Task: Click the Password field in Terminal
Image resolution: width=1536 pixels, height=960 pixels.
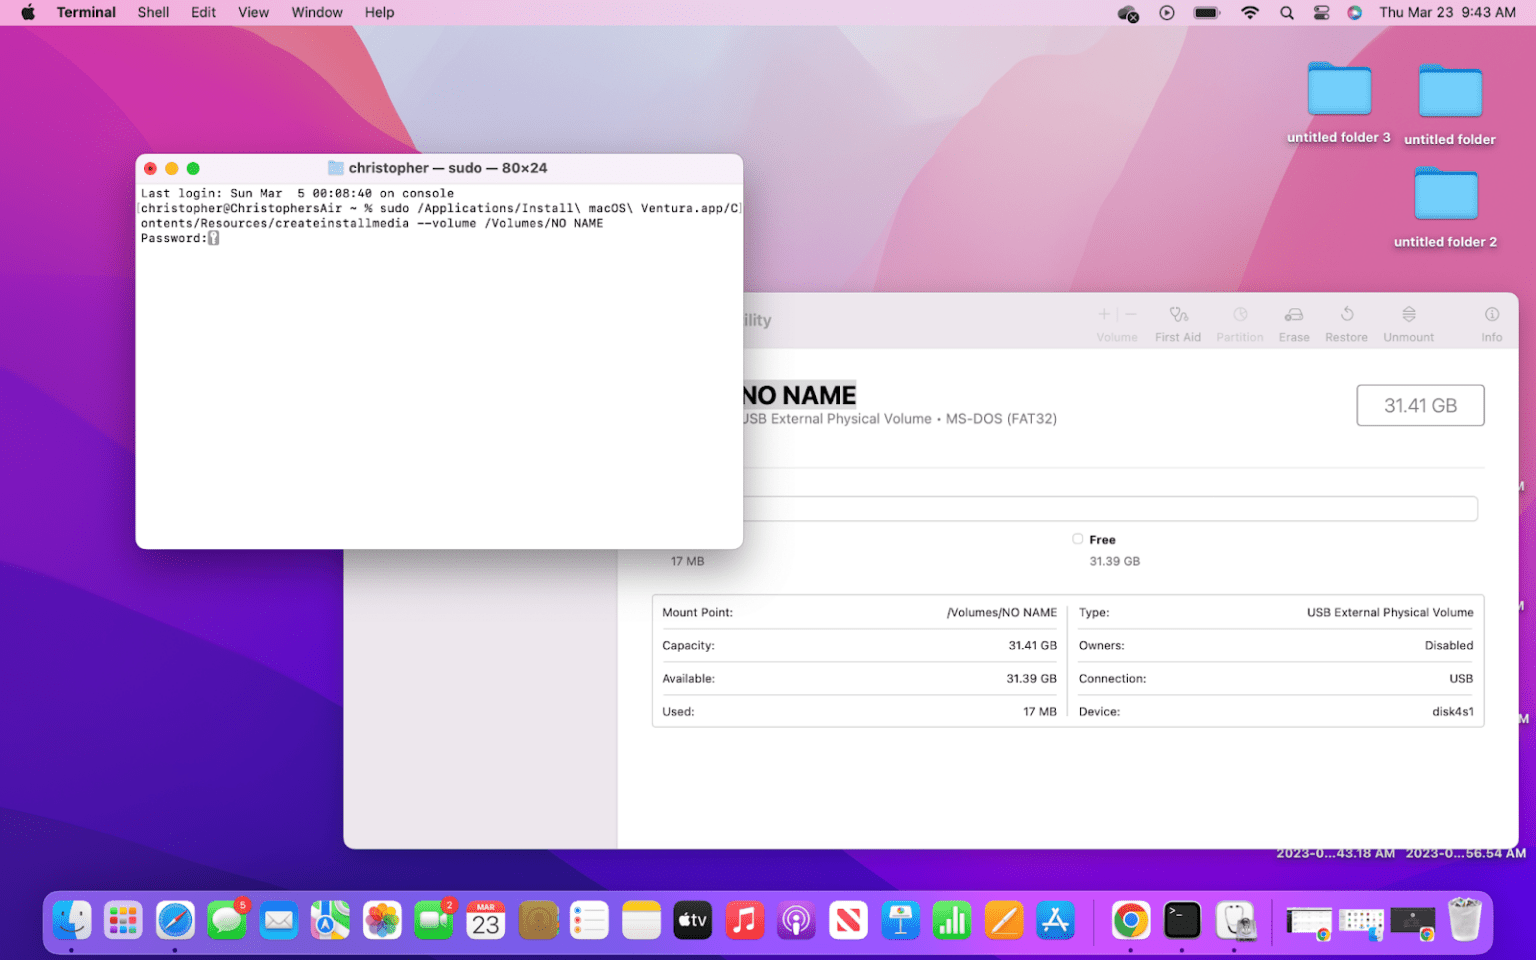Action: [215, 238]
